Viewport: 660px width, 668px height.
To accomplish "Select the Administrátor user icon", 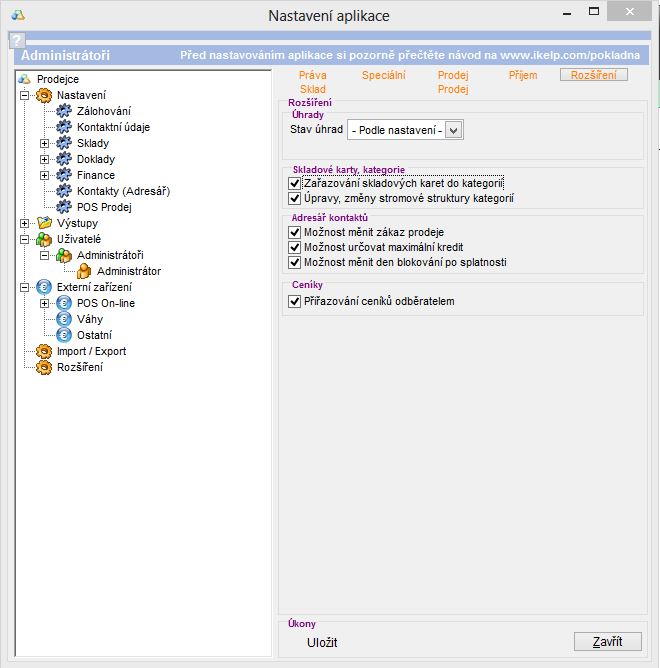I will pos(84,271).
